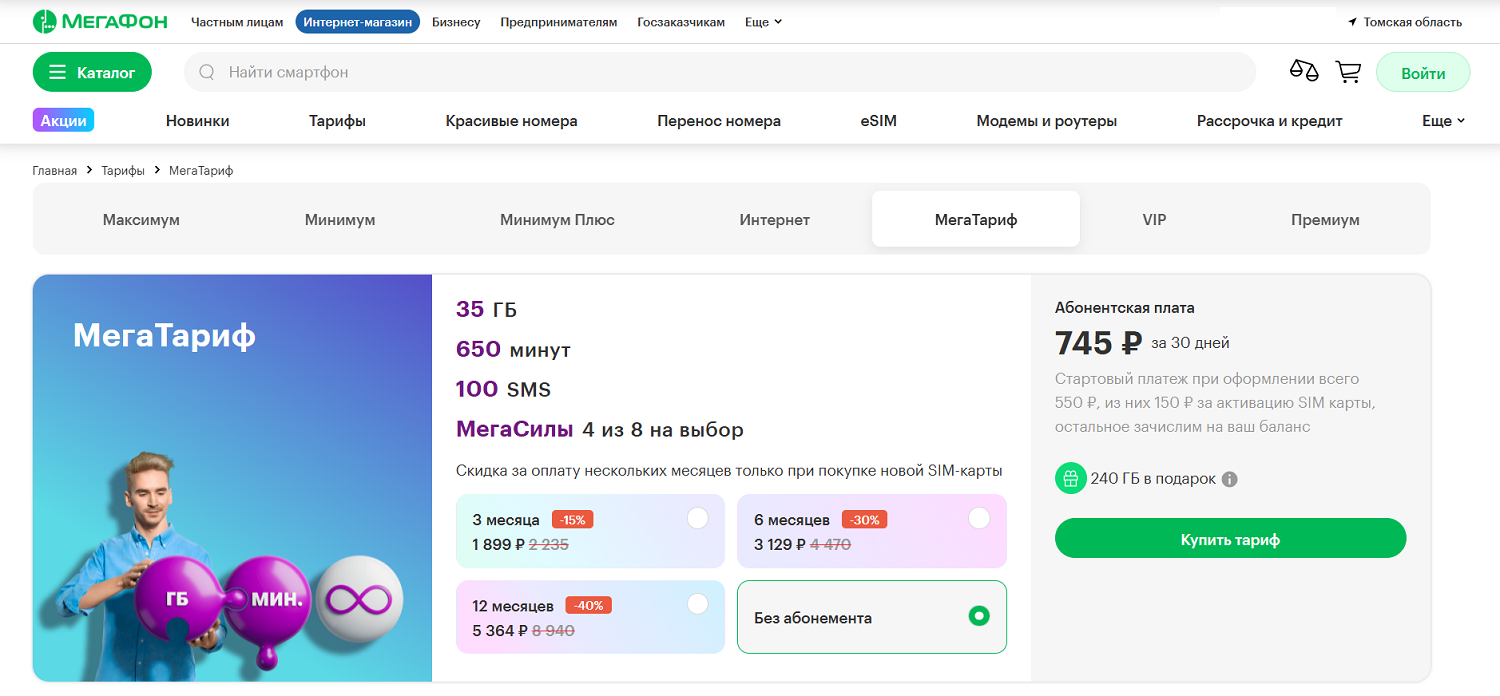1500x696 pixels.
Task: Expand the Еще dropdown in category navigation
Action: pyautogui.click(x=1443, y=121)
